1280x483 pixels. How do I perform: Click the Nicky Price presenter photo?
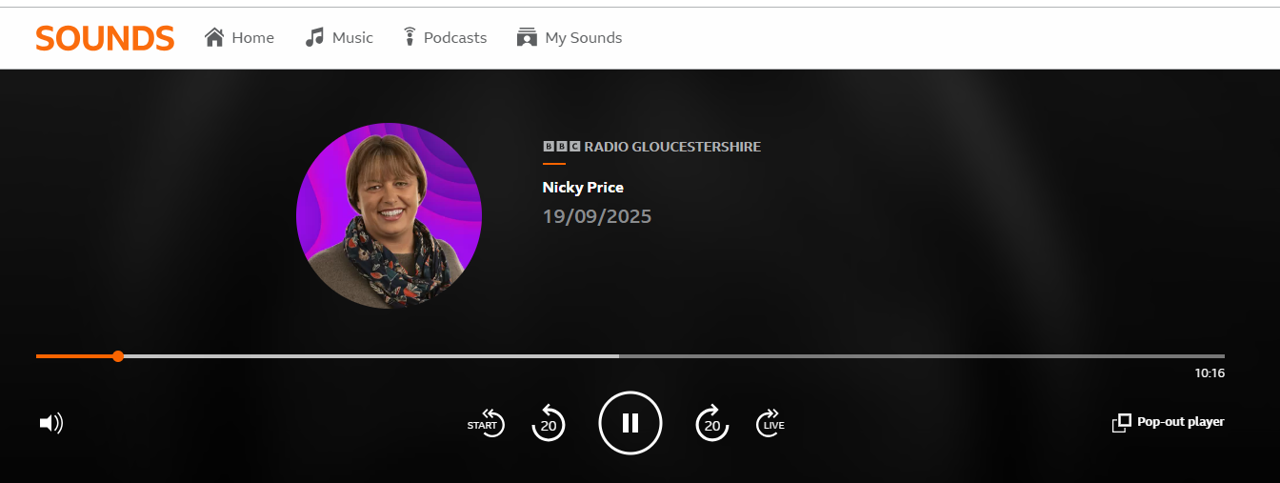click(x=389, y=215)
